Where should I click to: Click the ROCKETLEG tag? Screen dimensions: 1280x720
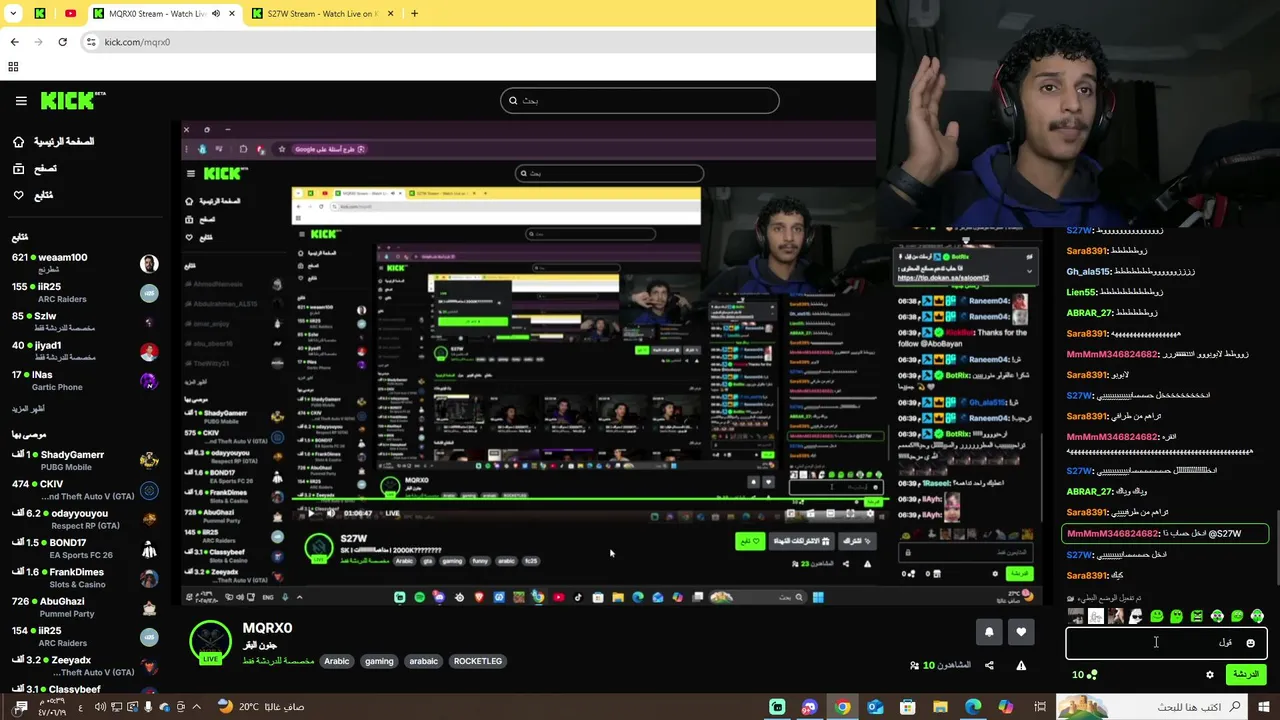tap(478, 661)
